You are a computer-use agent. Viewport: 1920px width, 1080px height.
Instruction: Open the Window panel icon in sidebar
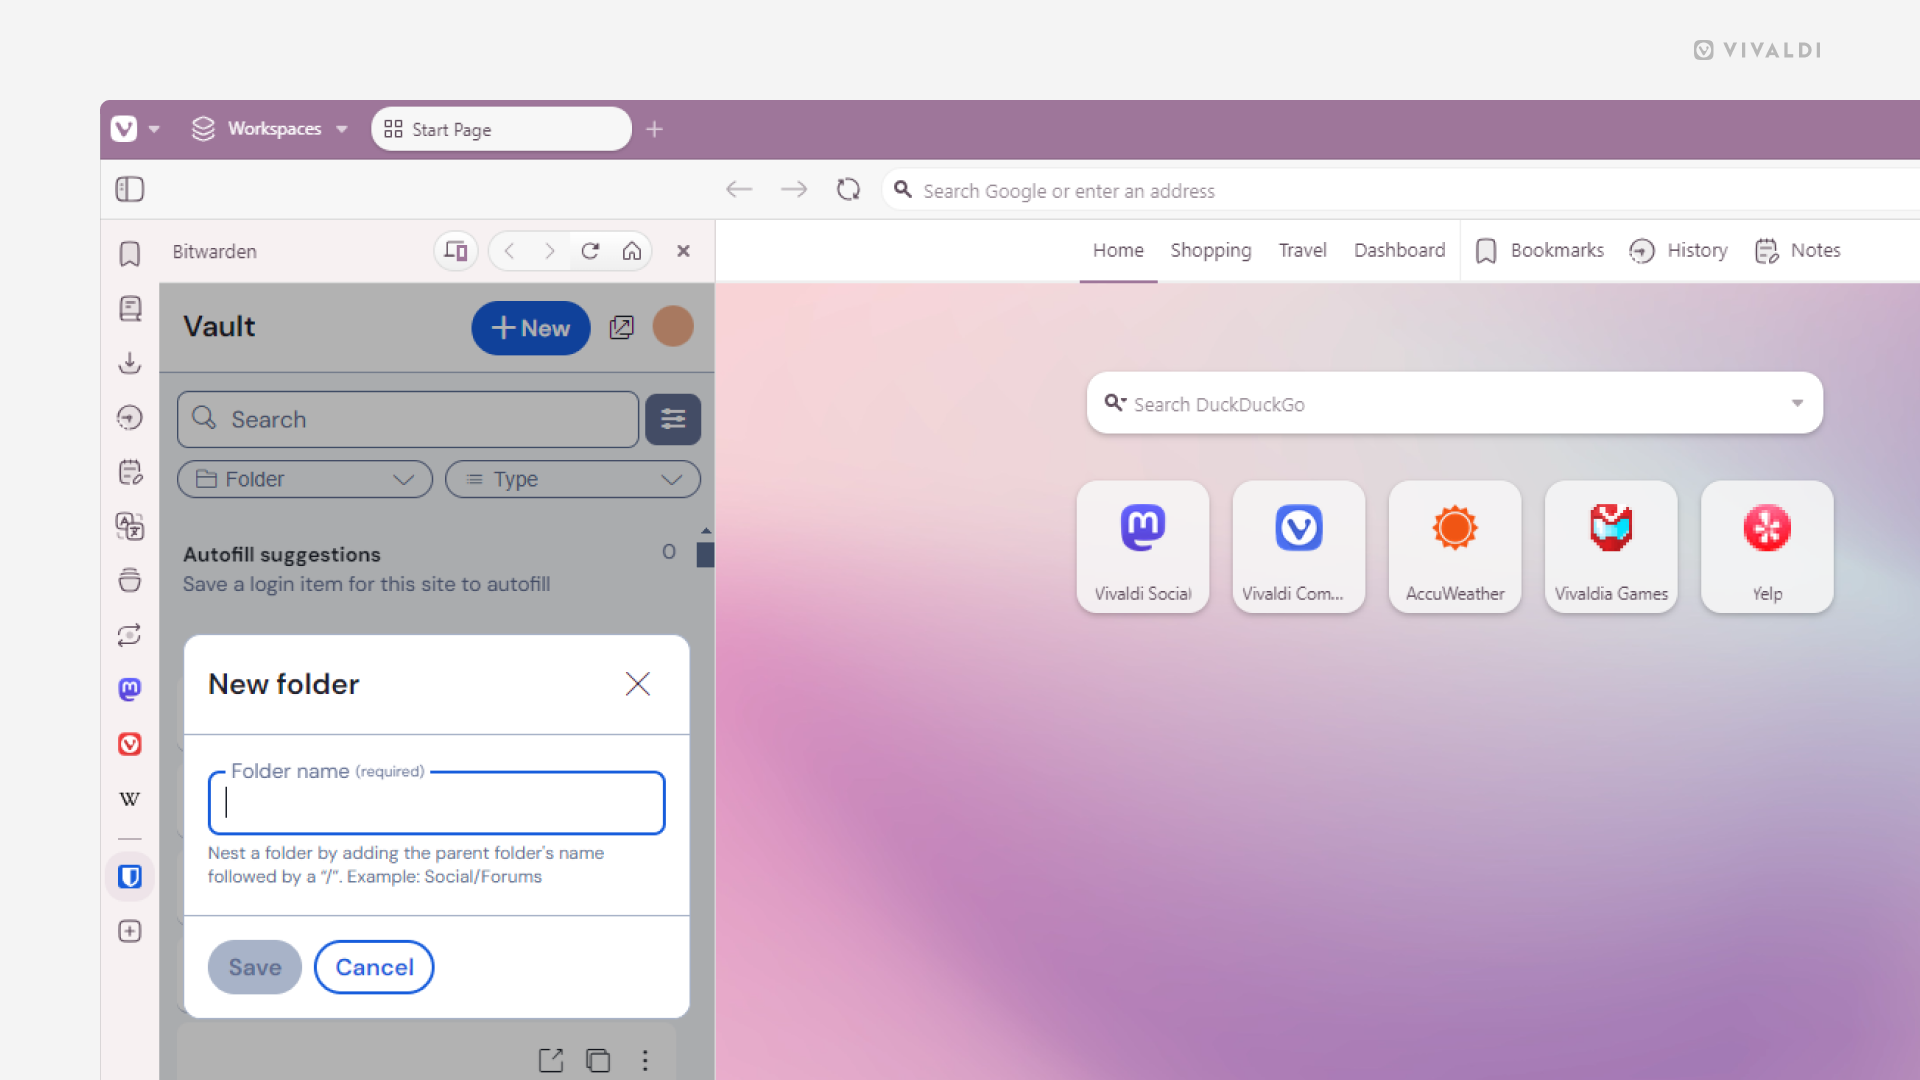coord(130,581)
